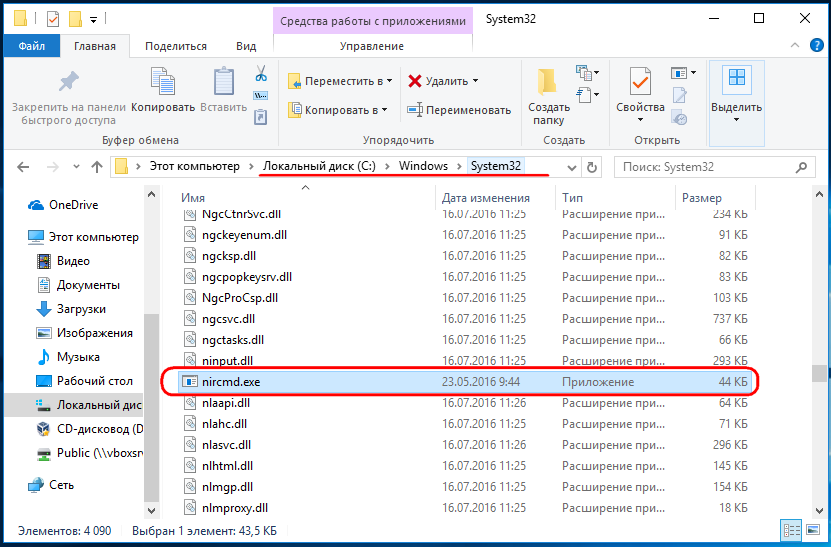The height and width of the screenshot is (547, 831).
Task: Select CD-дисковод in sidebar
Action: tap(90, 429)
